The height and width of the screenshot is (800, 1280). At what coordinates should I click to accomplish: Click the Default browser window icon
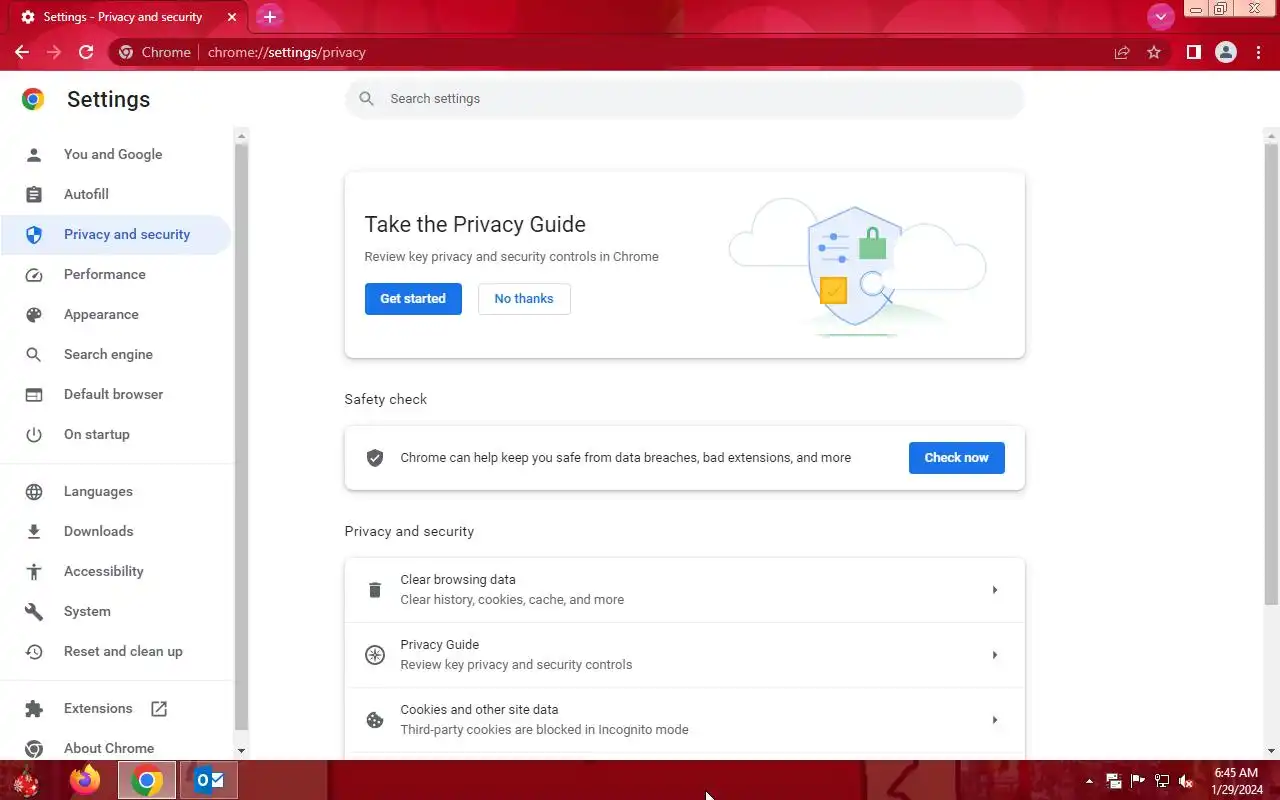click(34, 394)
